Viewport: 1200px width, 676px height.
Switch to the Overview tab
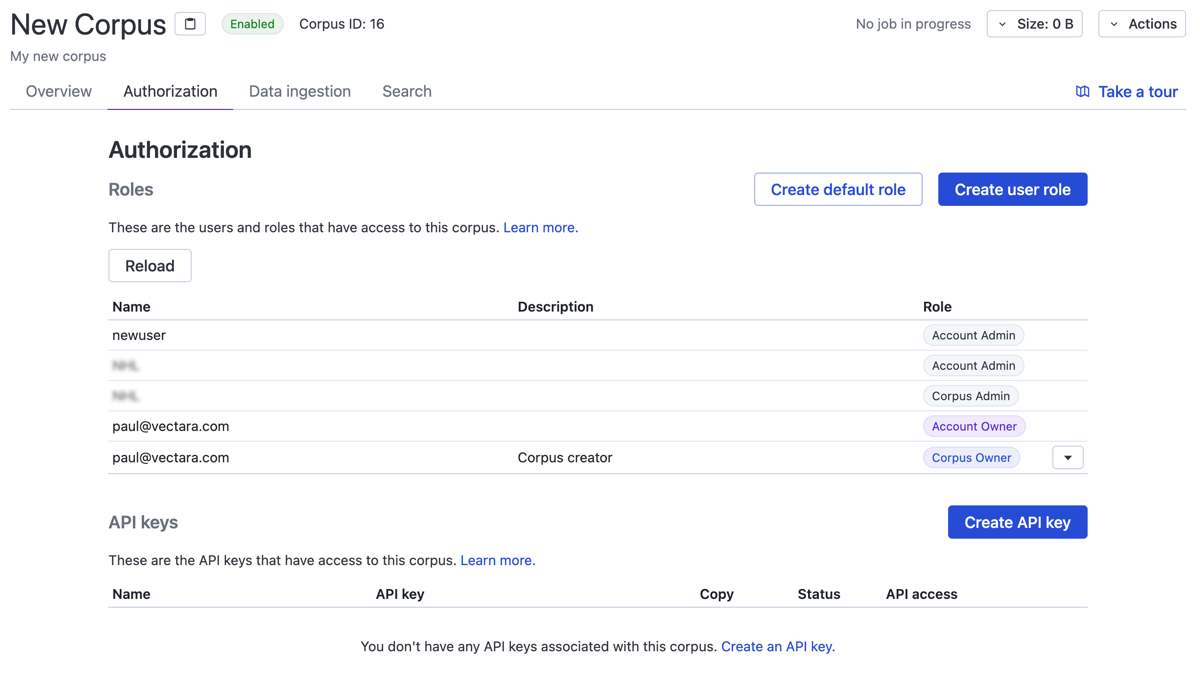(x=59, y=91)
